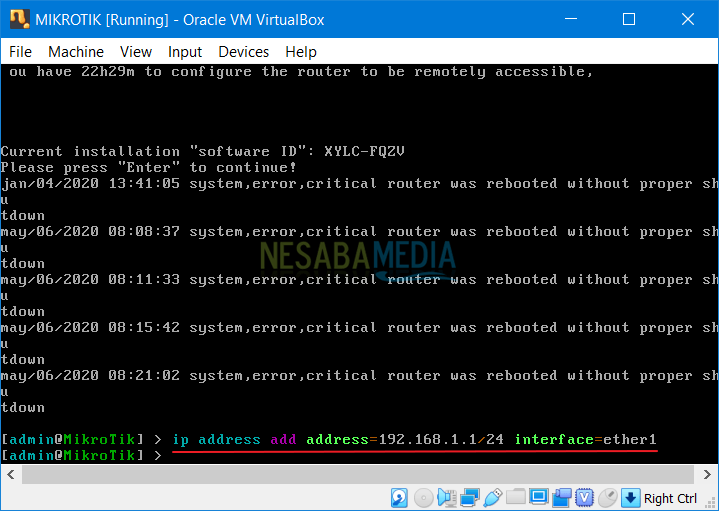Click the Right Ctrl host key label
Viewport: 719px width, 511px height.
click(670, 498)
